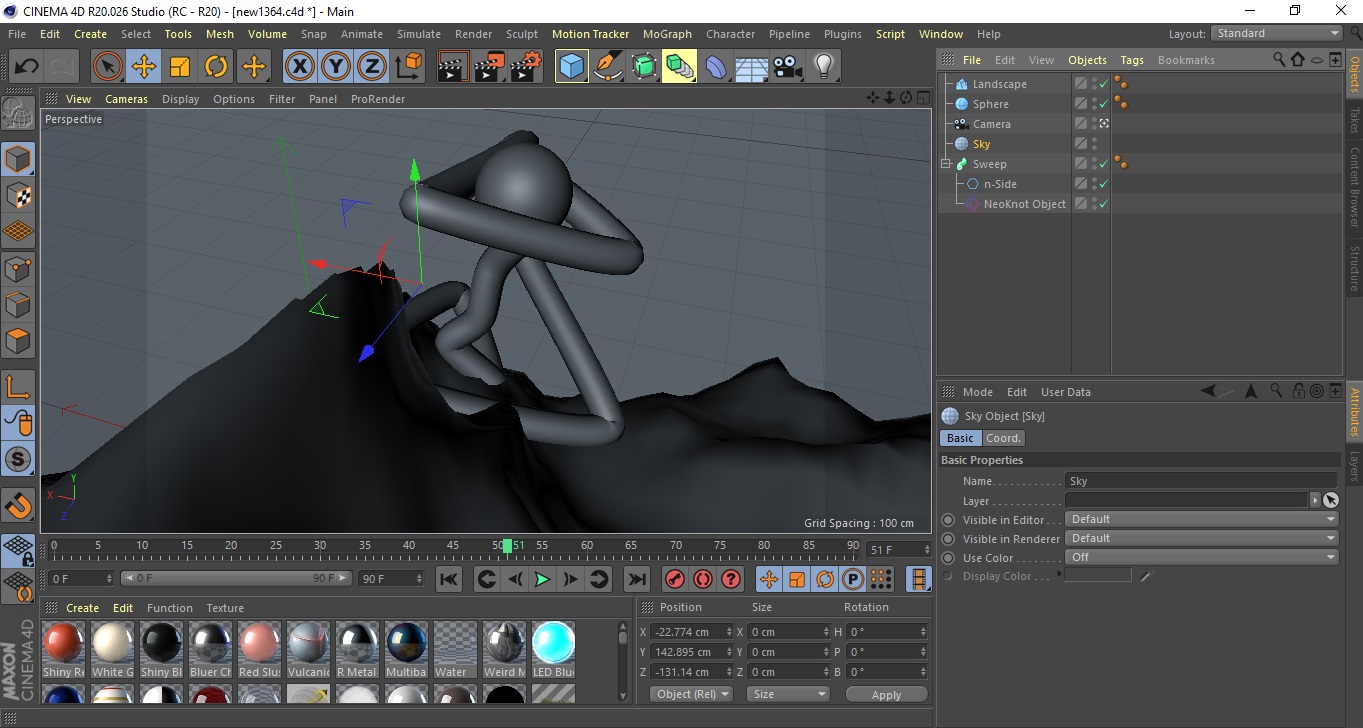
Task: Toggle Position keyframe recording
Action: pyautogui.click(x=769, y=579)
